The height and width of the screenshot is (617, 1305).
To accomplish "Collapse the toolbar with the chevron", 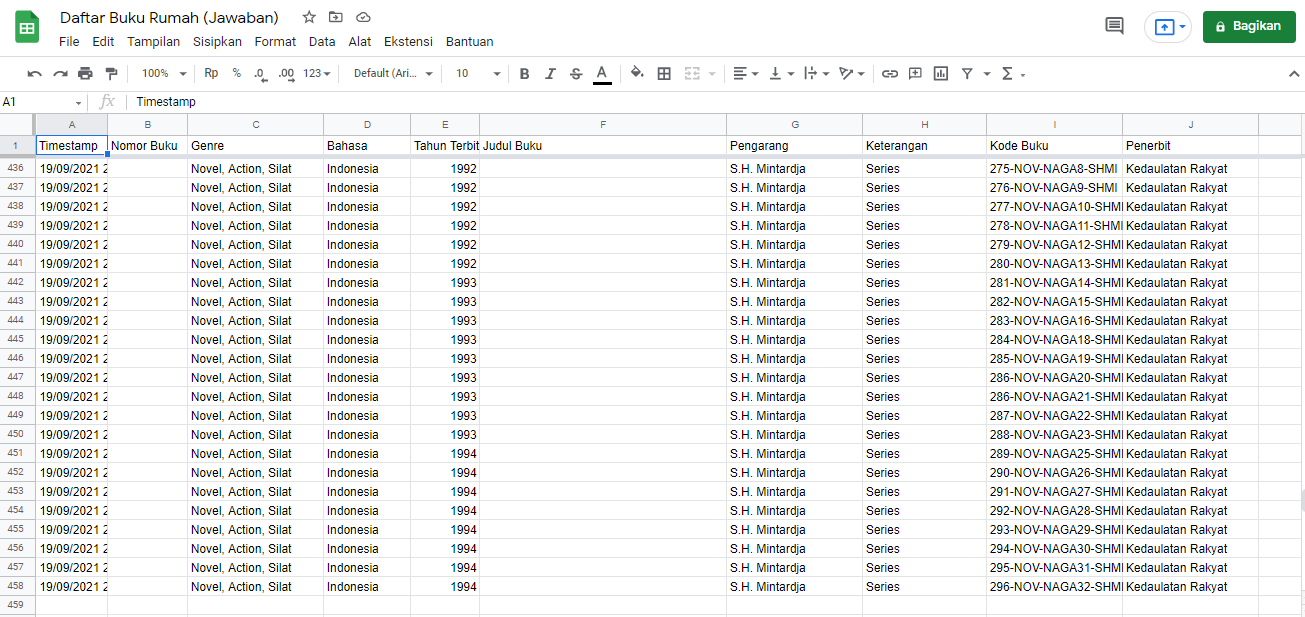I will click(x=1295, y=74).
